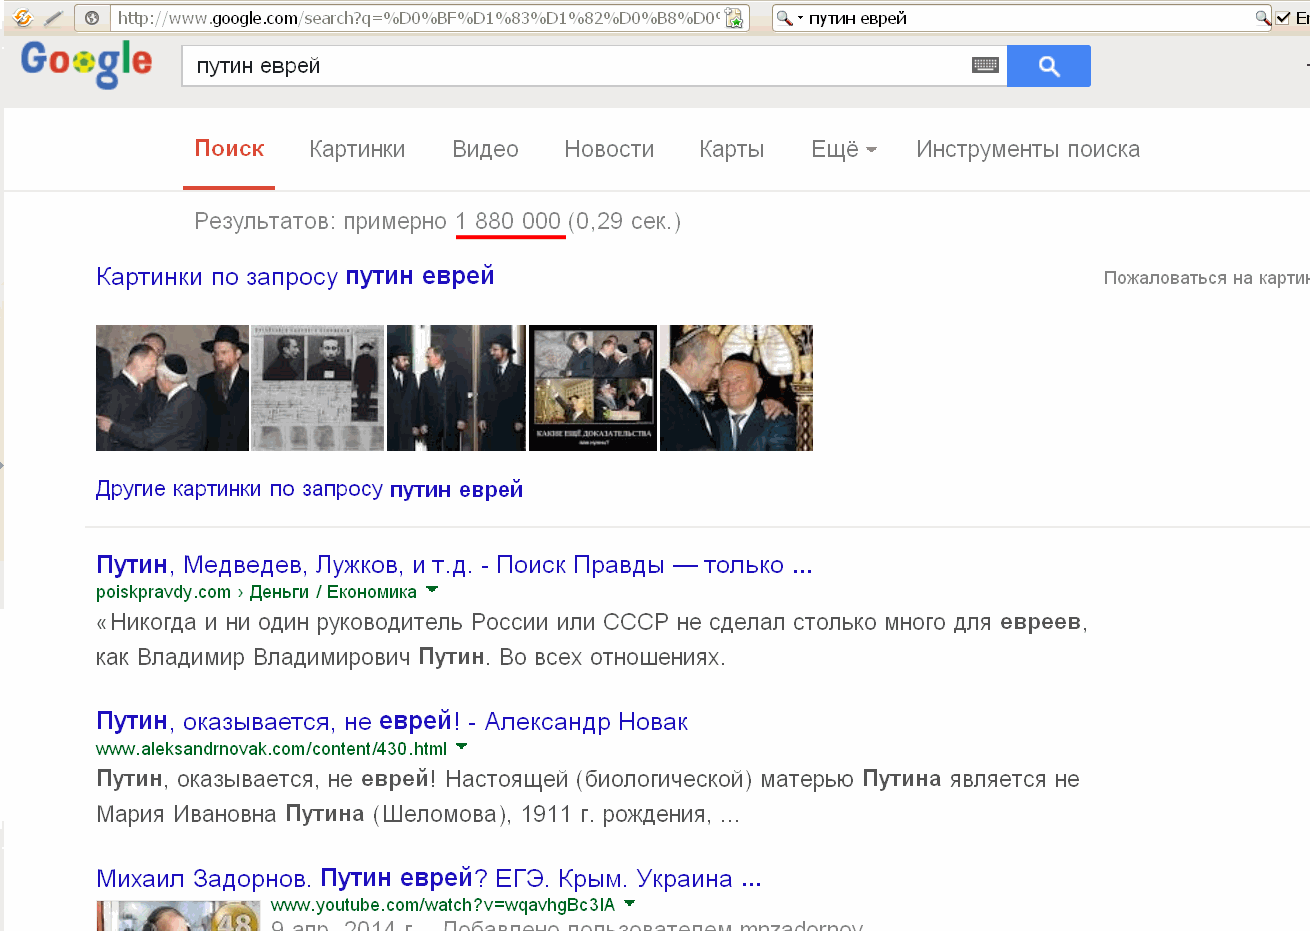This screenshot has width=1310, height=931.
Task: Open fifth thumbnail of two men hugging
Action: click(x=736, y=388)
